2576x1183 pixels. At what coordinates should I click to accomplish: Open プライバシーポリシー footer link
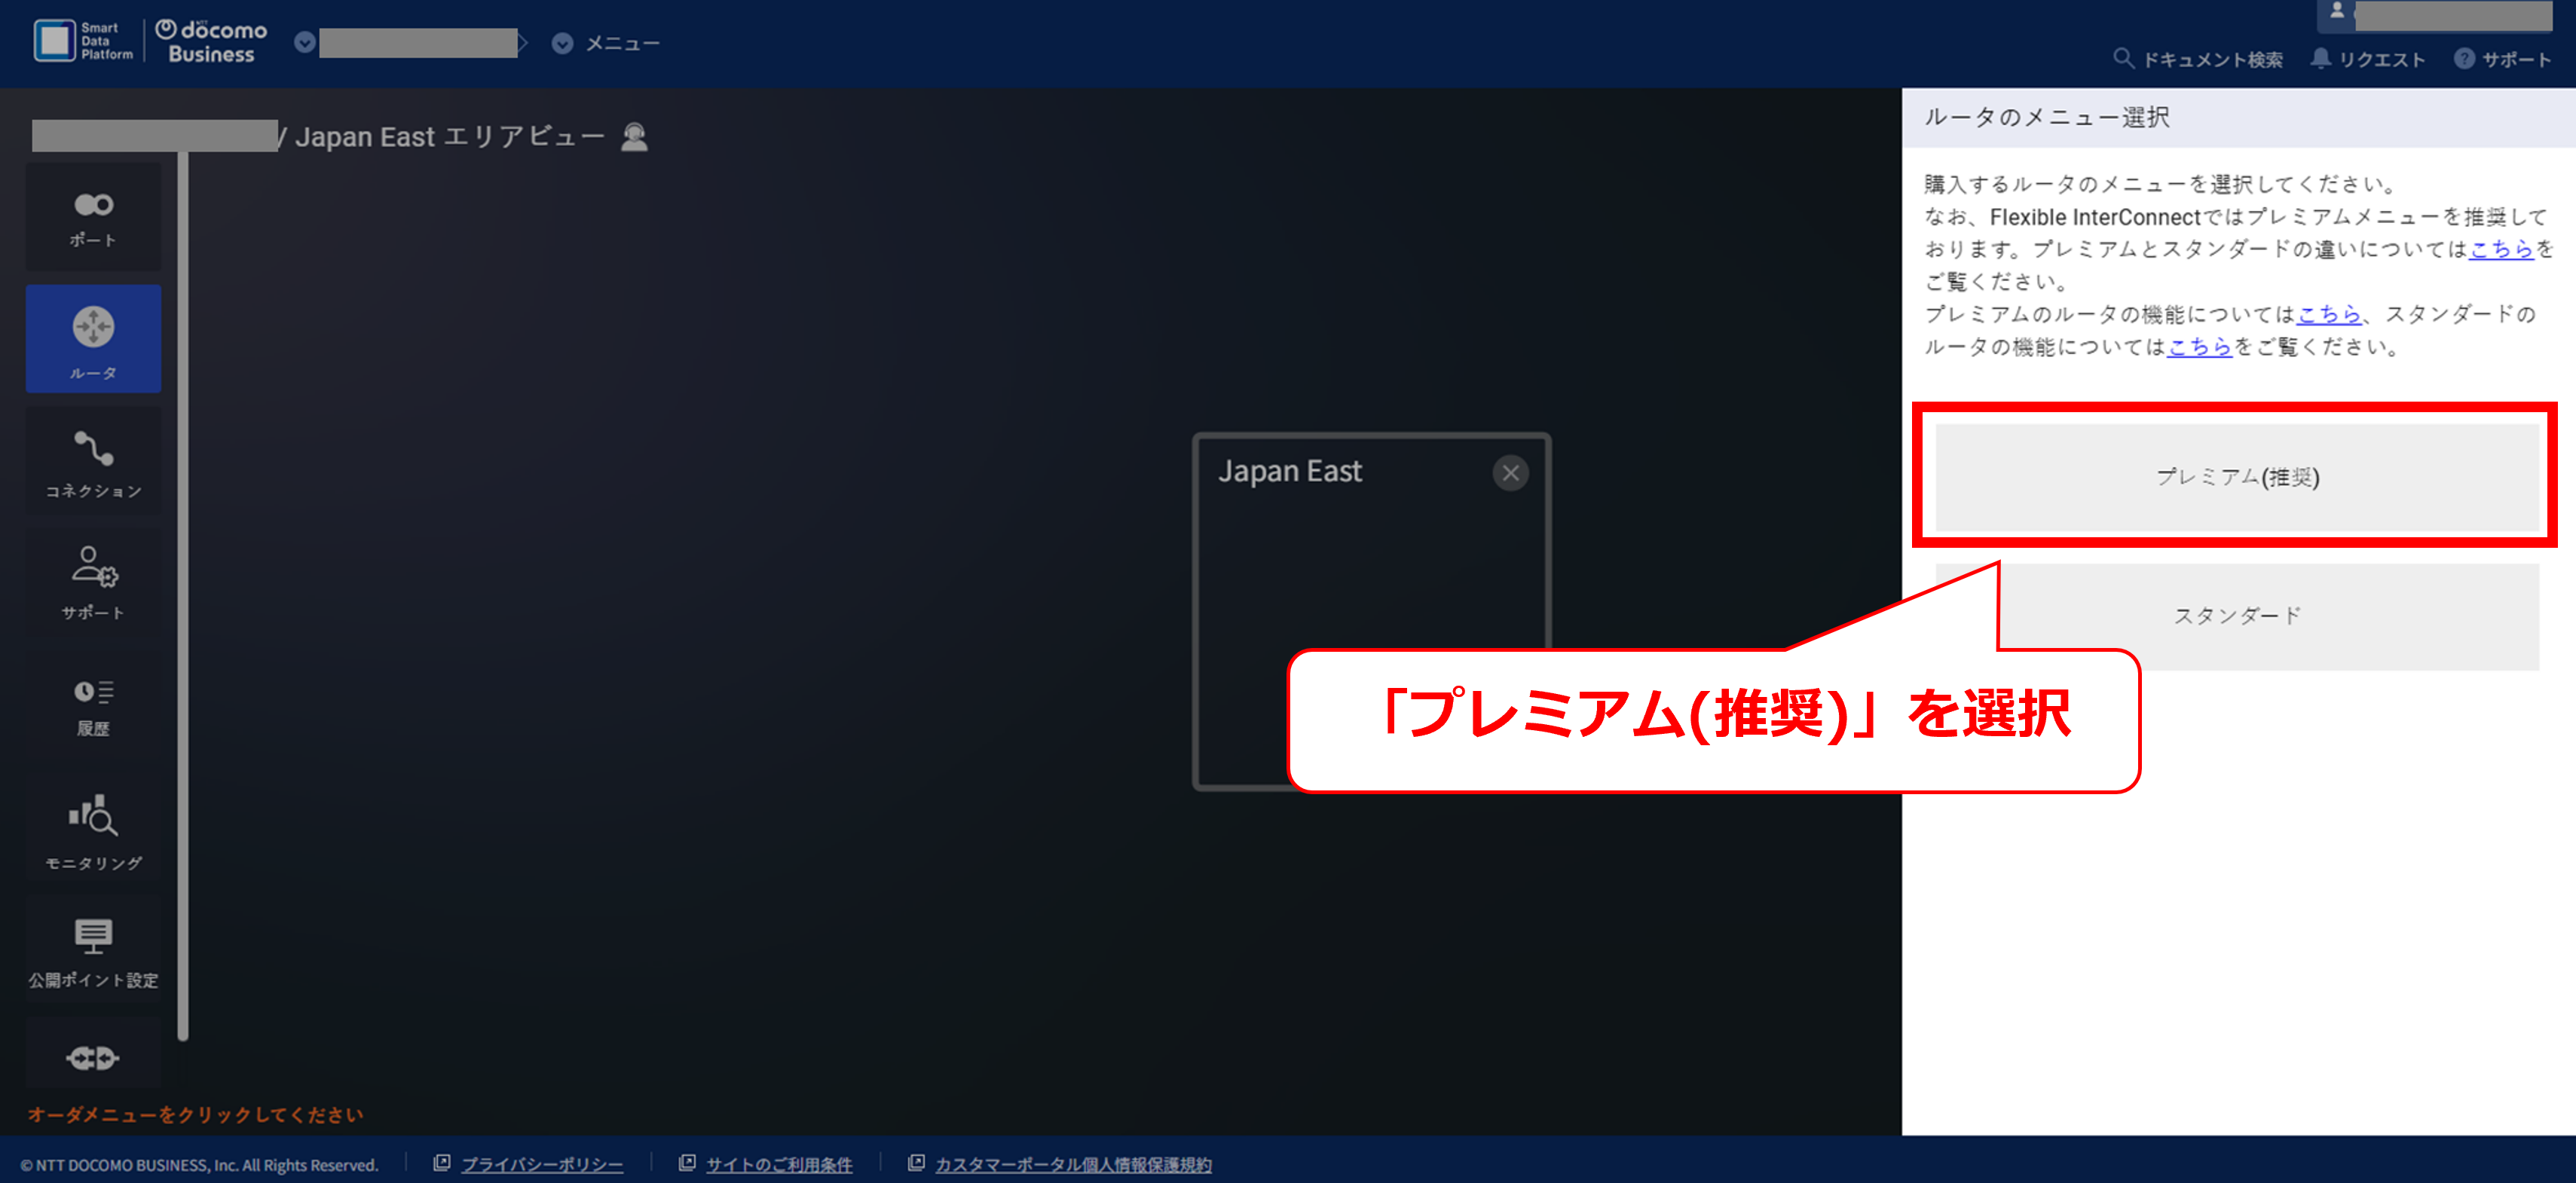tap(541, 1164)
